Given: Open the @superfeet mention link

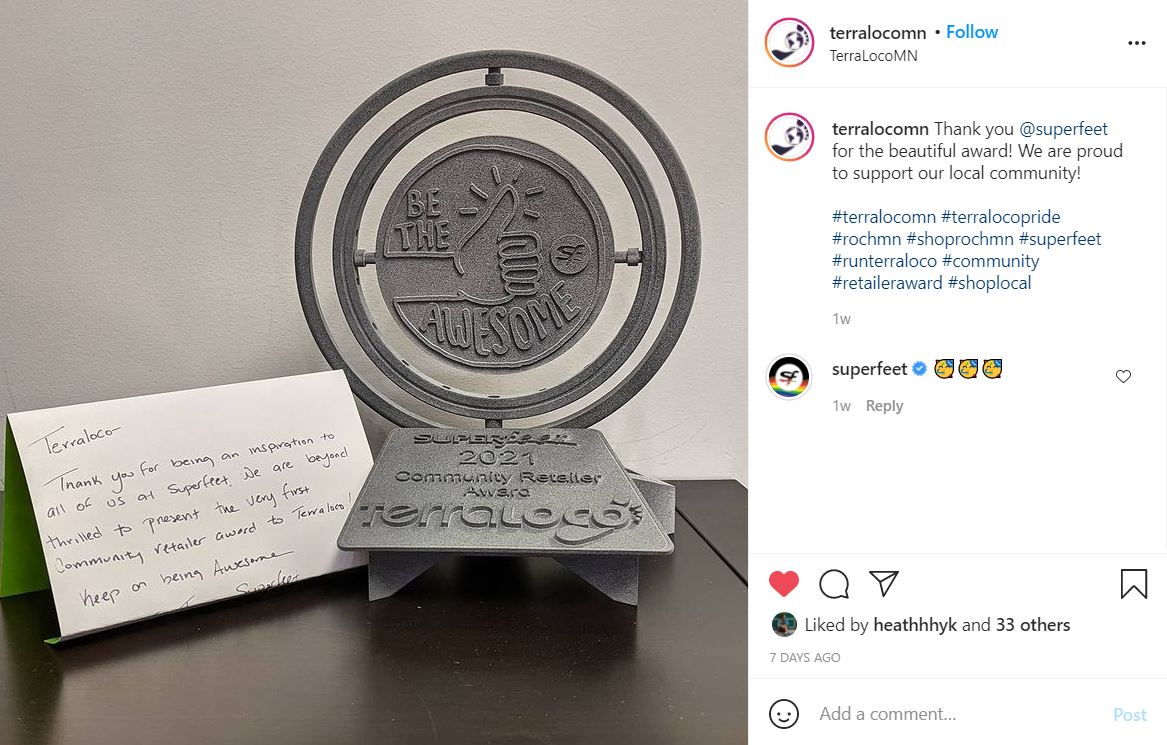Looking at the screenshot, I should (1063, 129).
